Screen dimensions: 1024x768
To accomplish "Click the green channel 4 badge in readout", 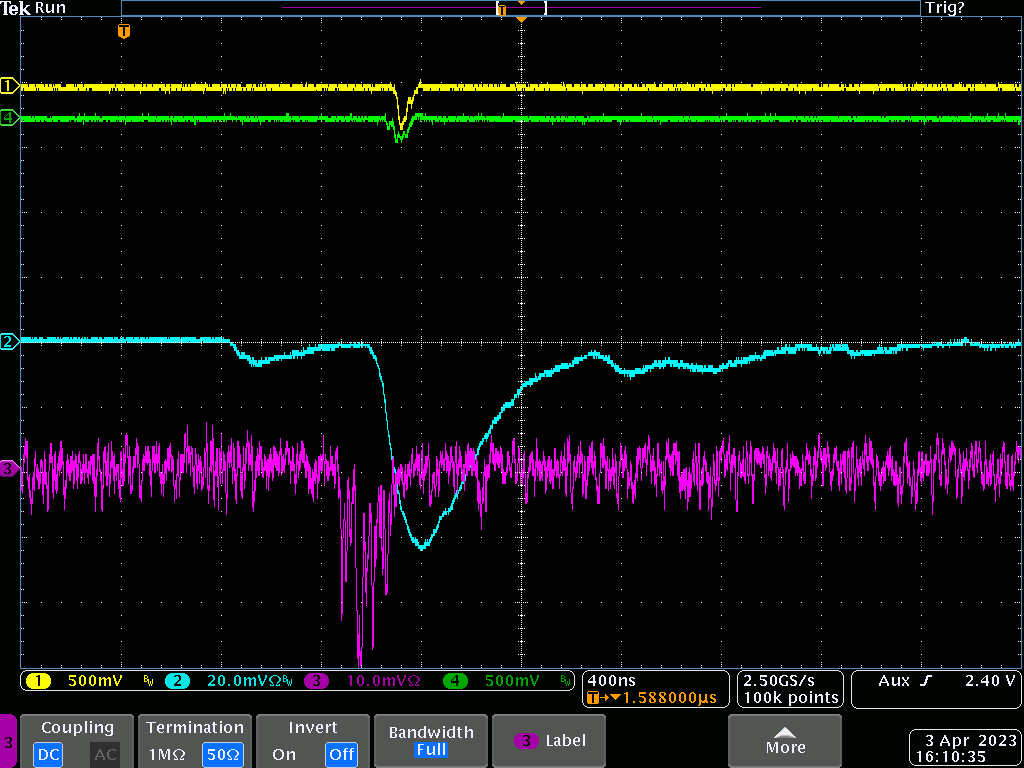I will coord(455,681).
